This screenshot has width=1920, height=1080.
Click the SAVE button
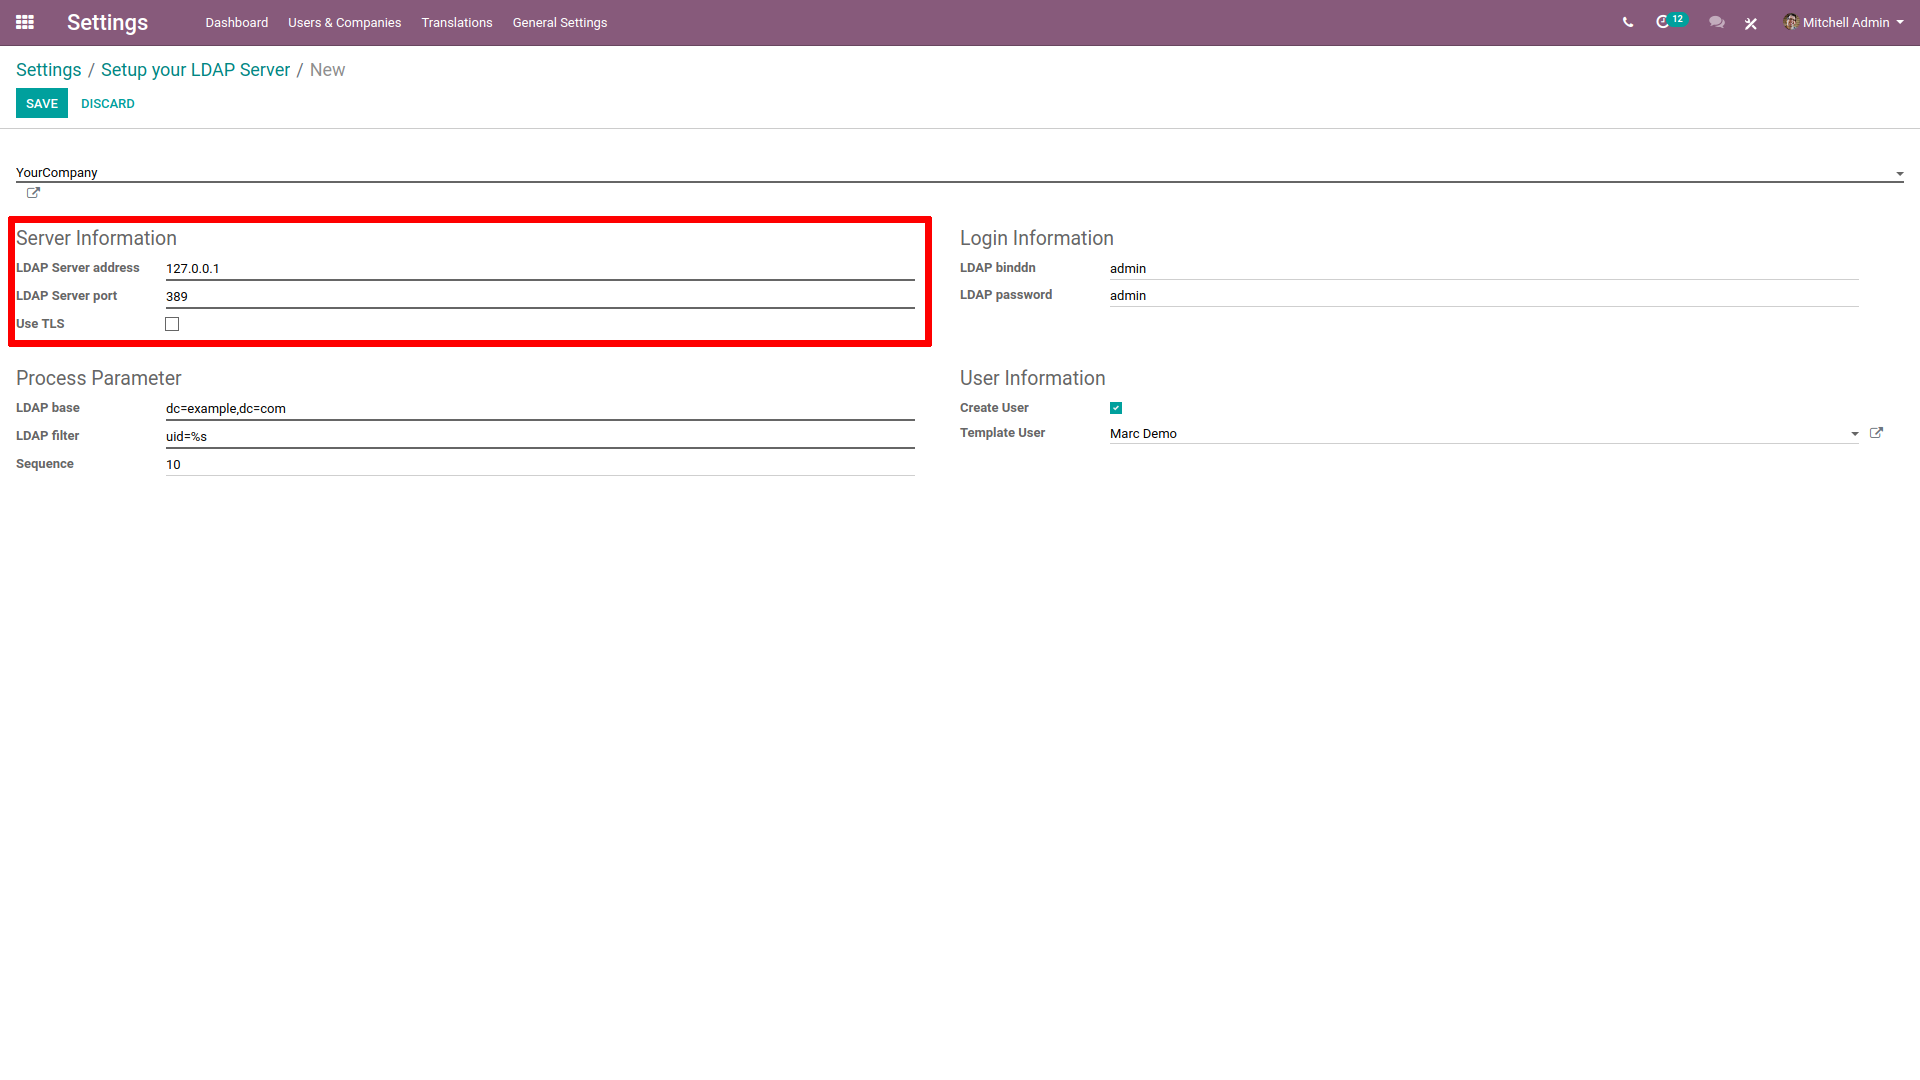(x=42, y=103)
